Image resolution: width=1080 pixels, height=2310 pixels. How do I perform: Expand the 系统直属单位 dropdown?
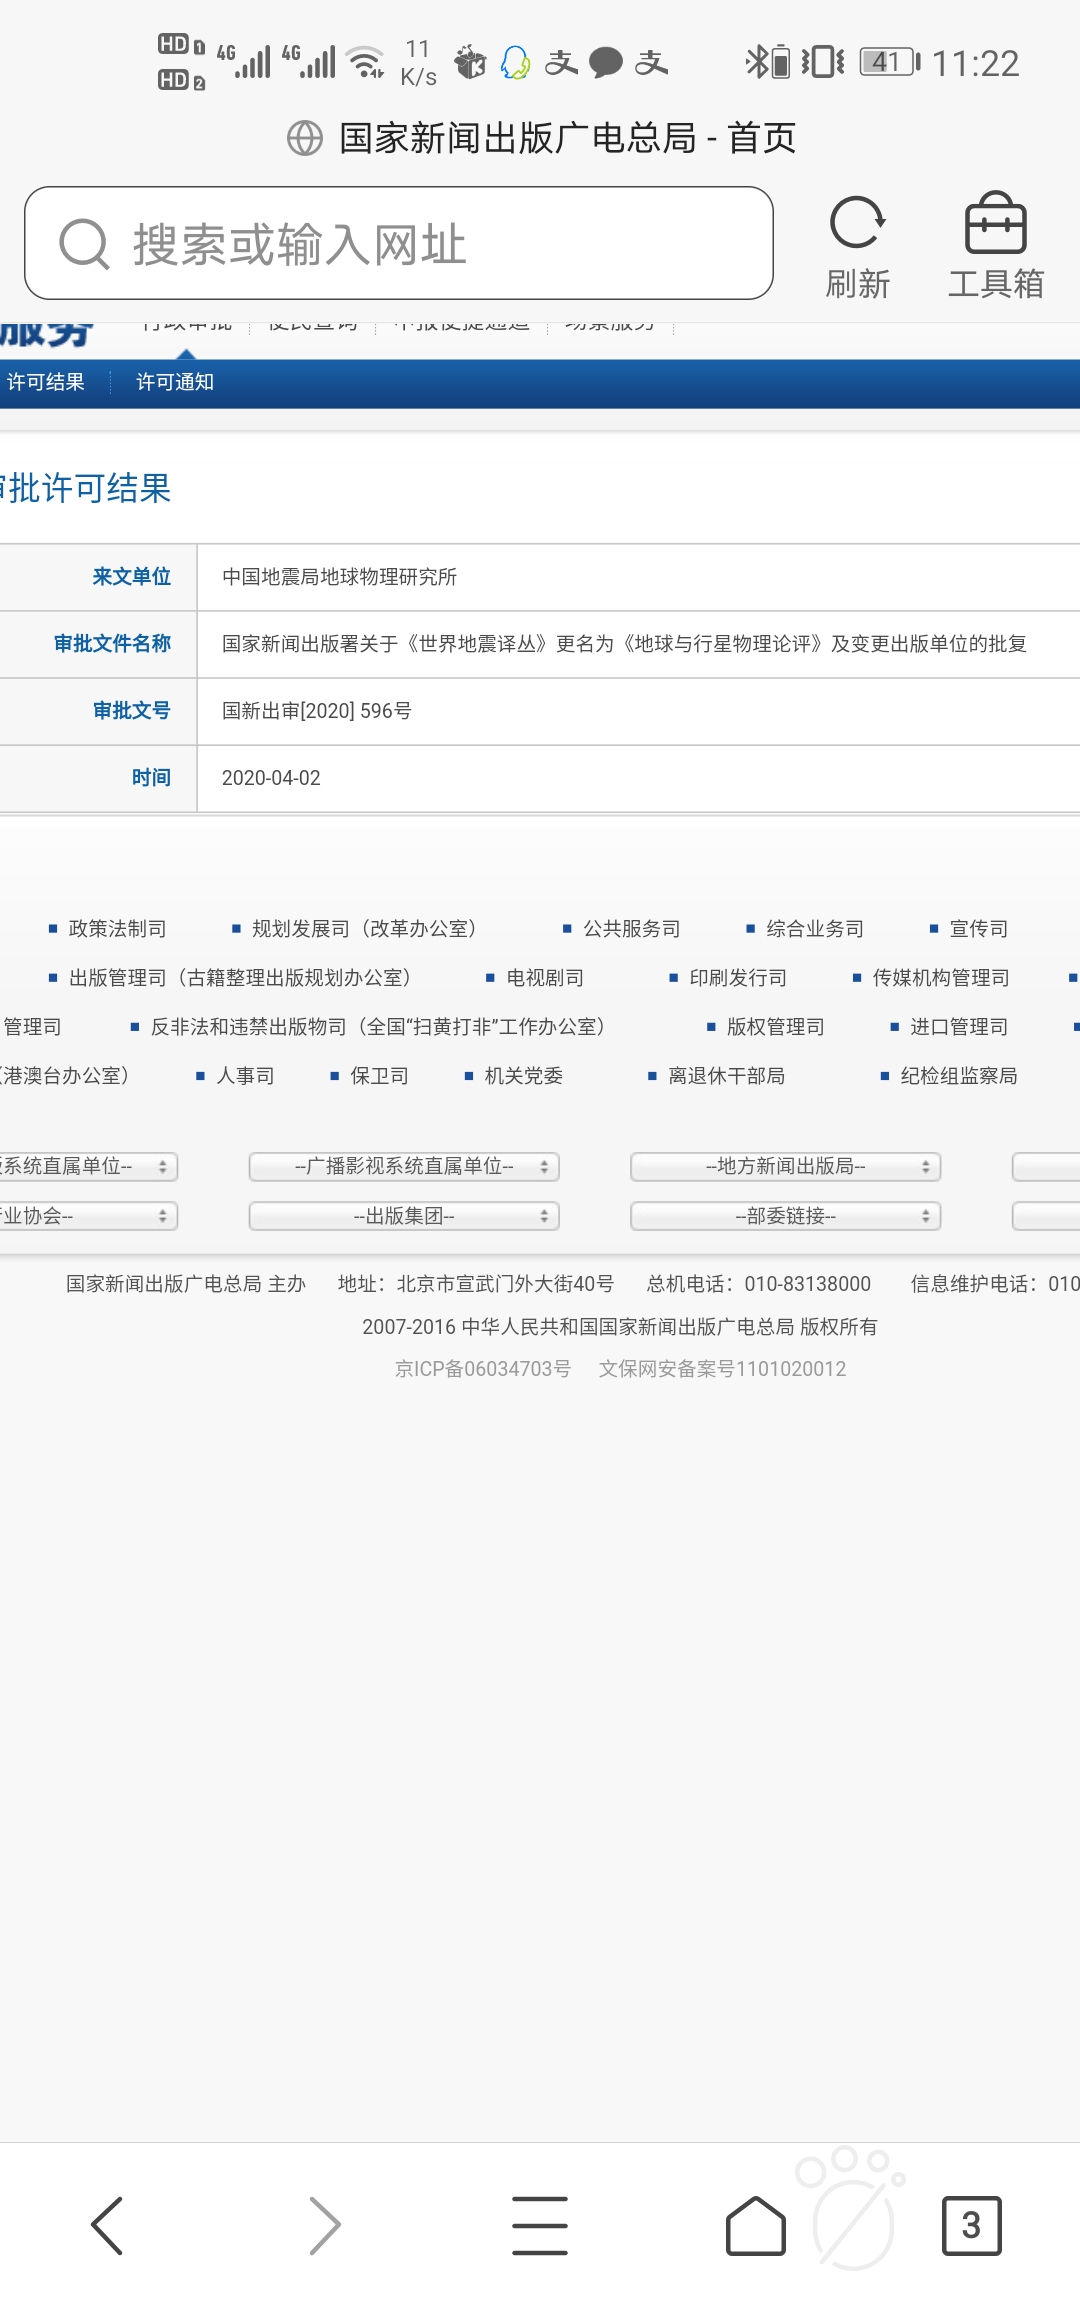pyautogui.click(x=88, y=1166)
